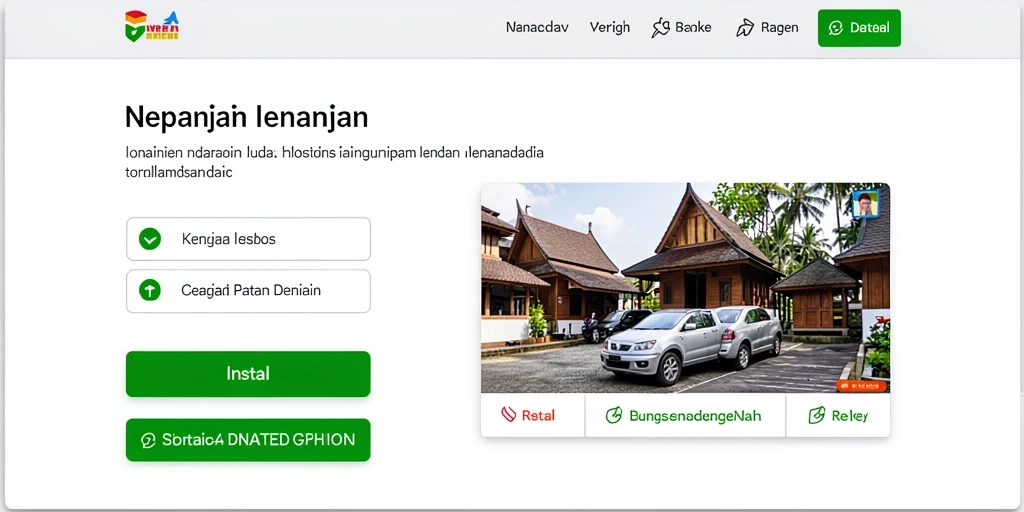The height and width of the screenshot is (512, 1024).
Task: Open the Nanacdav menu item
Action: pos(537,27)
